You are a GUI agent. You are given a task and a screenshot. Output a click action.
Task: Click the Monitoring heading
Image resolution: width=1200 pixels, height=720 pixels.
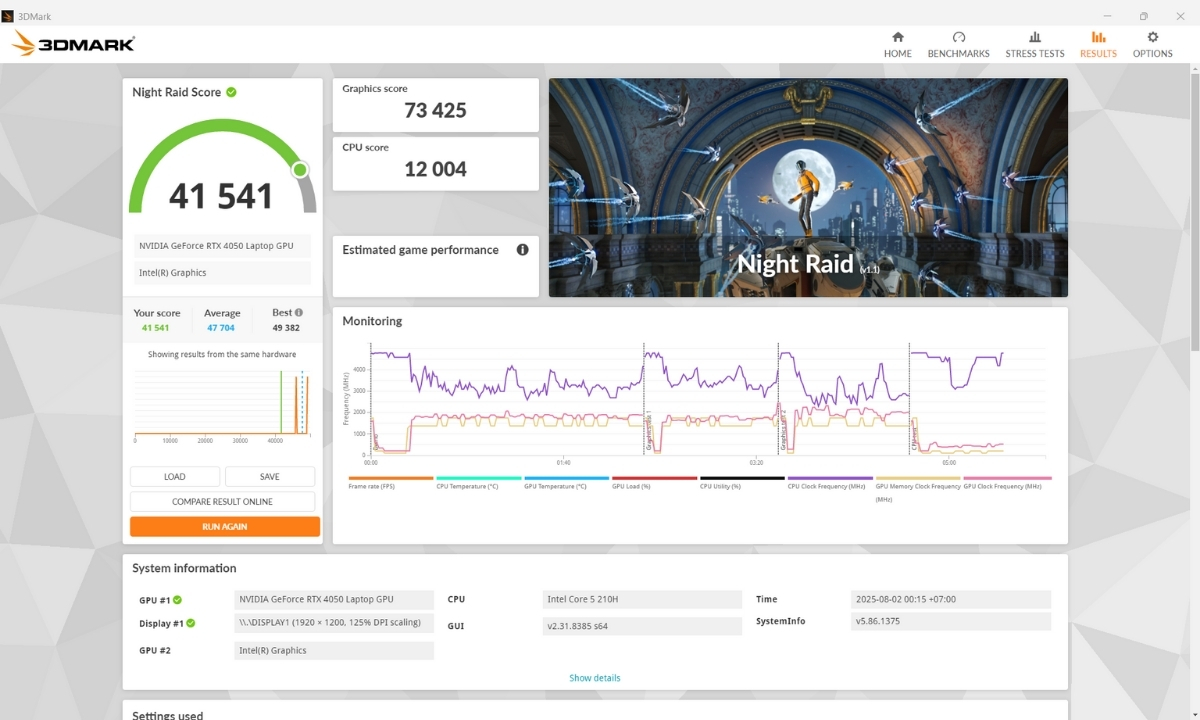pos(372,321)
